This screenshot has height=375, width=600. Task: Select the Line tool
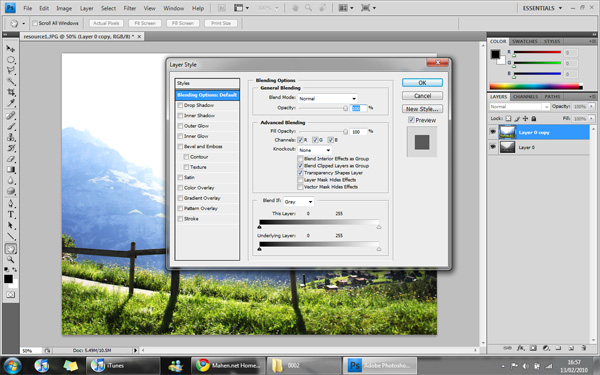tap(10, 236)
